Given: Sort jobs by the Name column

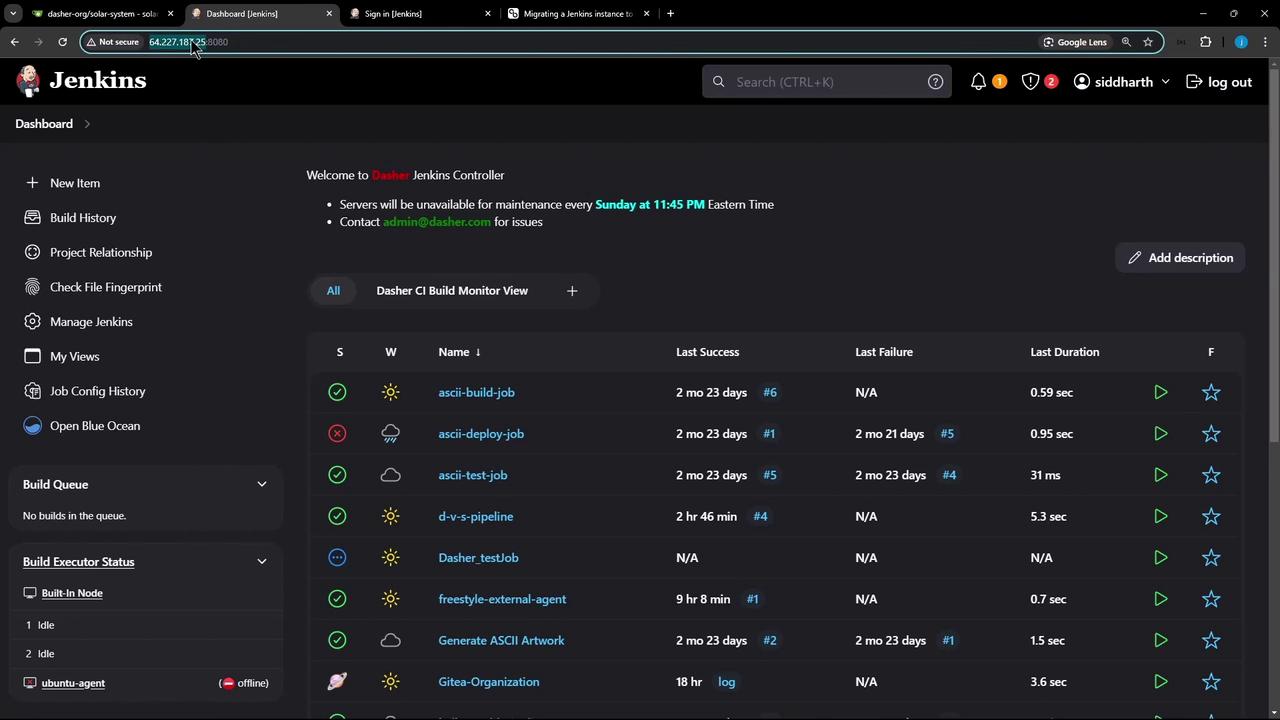Looking at the screenshot, I should coord(459,352).
